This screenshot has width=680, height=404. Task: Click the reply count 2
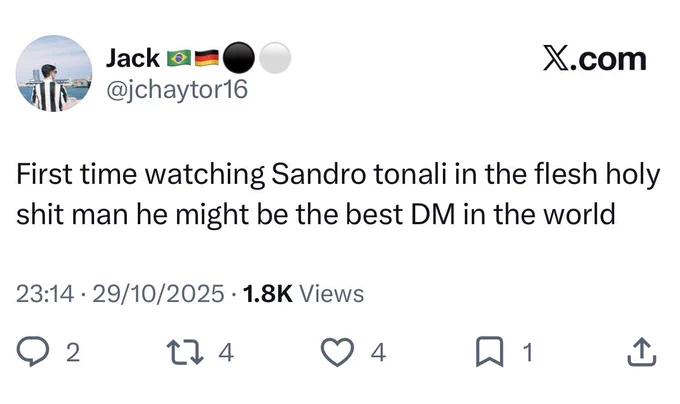(73, 352)
